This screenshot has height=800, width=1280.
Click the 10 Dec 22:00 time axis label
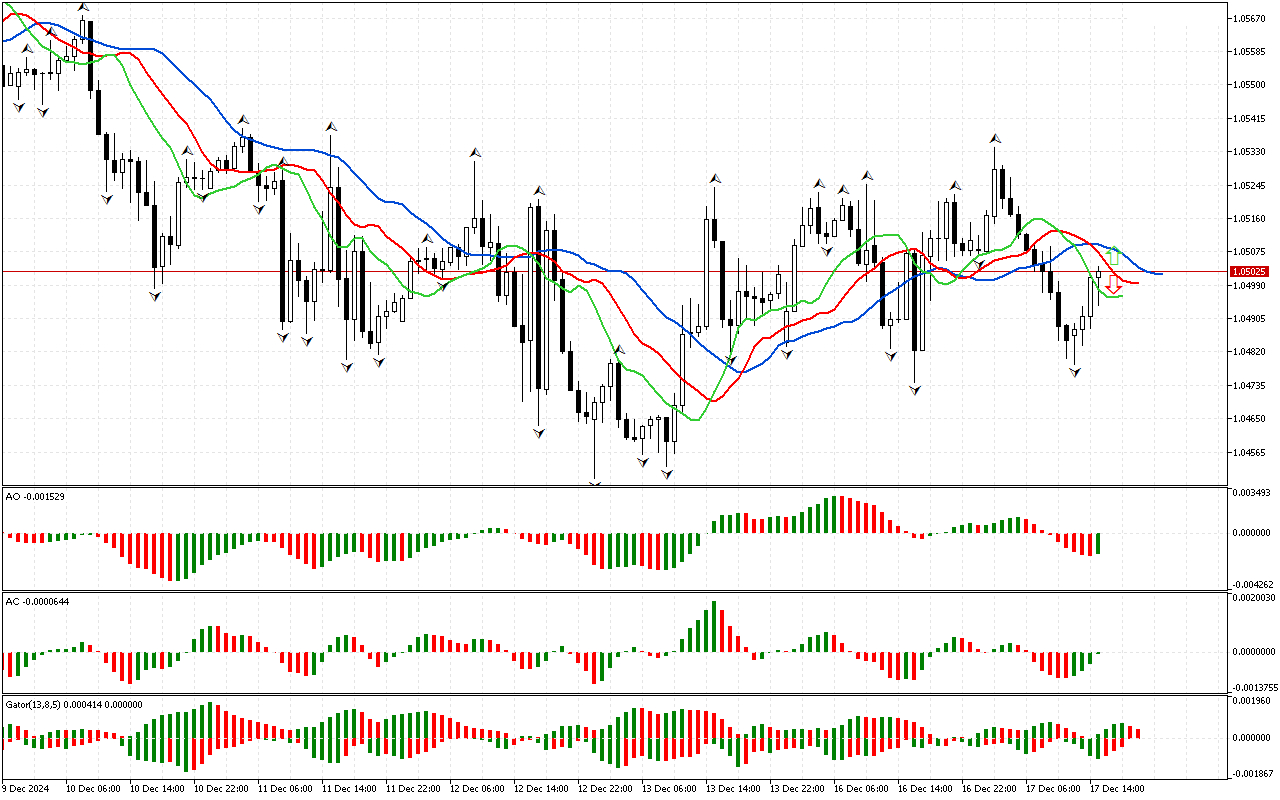221,789
